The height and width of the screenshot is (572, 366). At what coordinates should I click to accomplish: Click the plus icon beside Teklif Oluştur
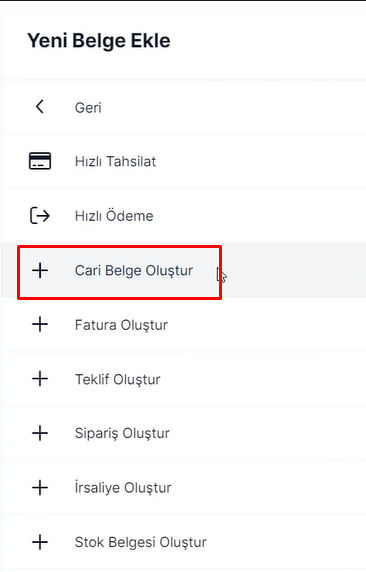coord(40,379)
